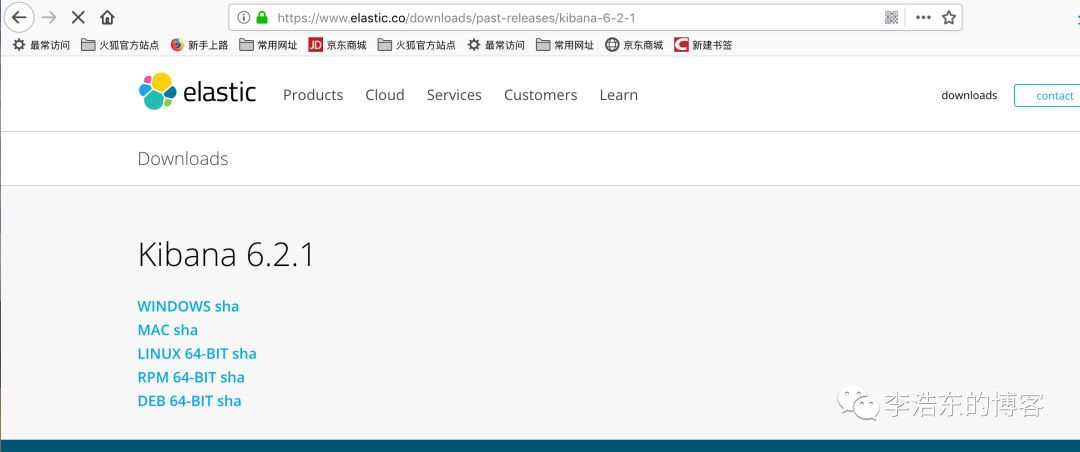The width and height of the screenshot is (1080, 452).
Task: Open the 京东商城 bookmark with the JD icon
Action: (338, 45)
